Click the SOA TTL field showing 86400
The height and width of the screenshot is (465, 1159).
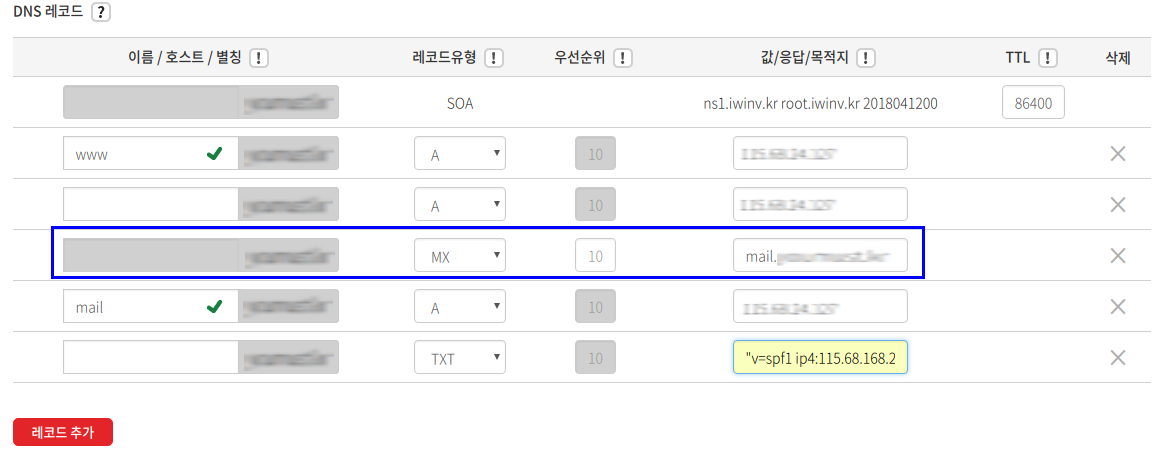(x=1033, y=103)
